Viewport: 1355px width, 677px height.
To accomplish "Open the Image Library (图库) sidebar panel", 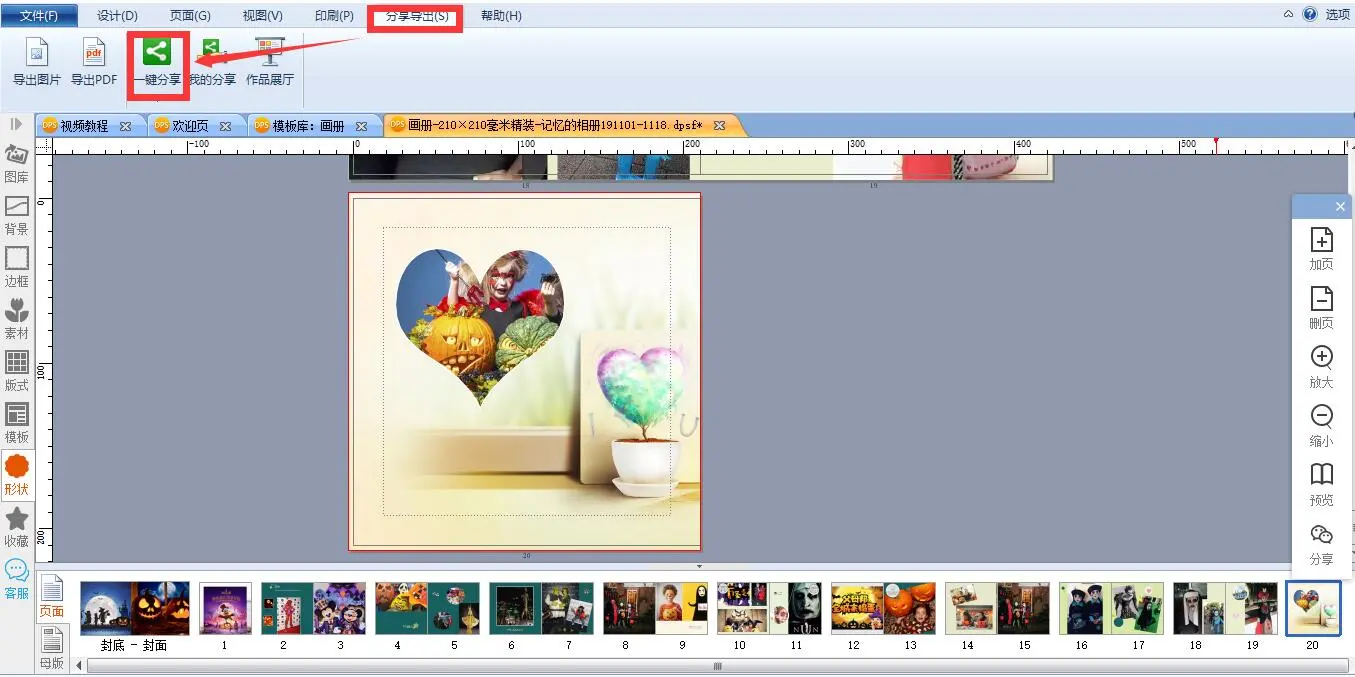I will tap(17, 164).
